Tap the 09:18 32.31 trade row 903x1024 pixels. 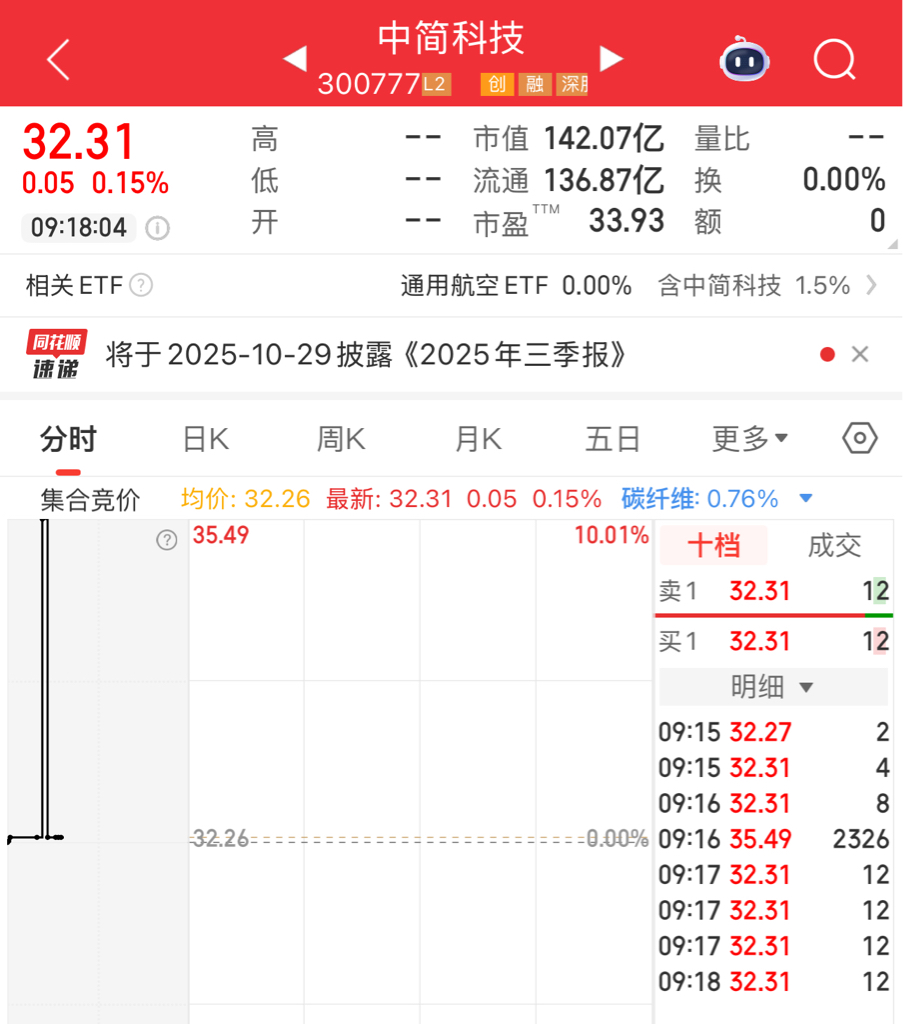click(x=773, y=982)
